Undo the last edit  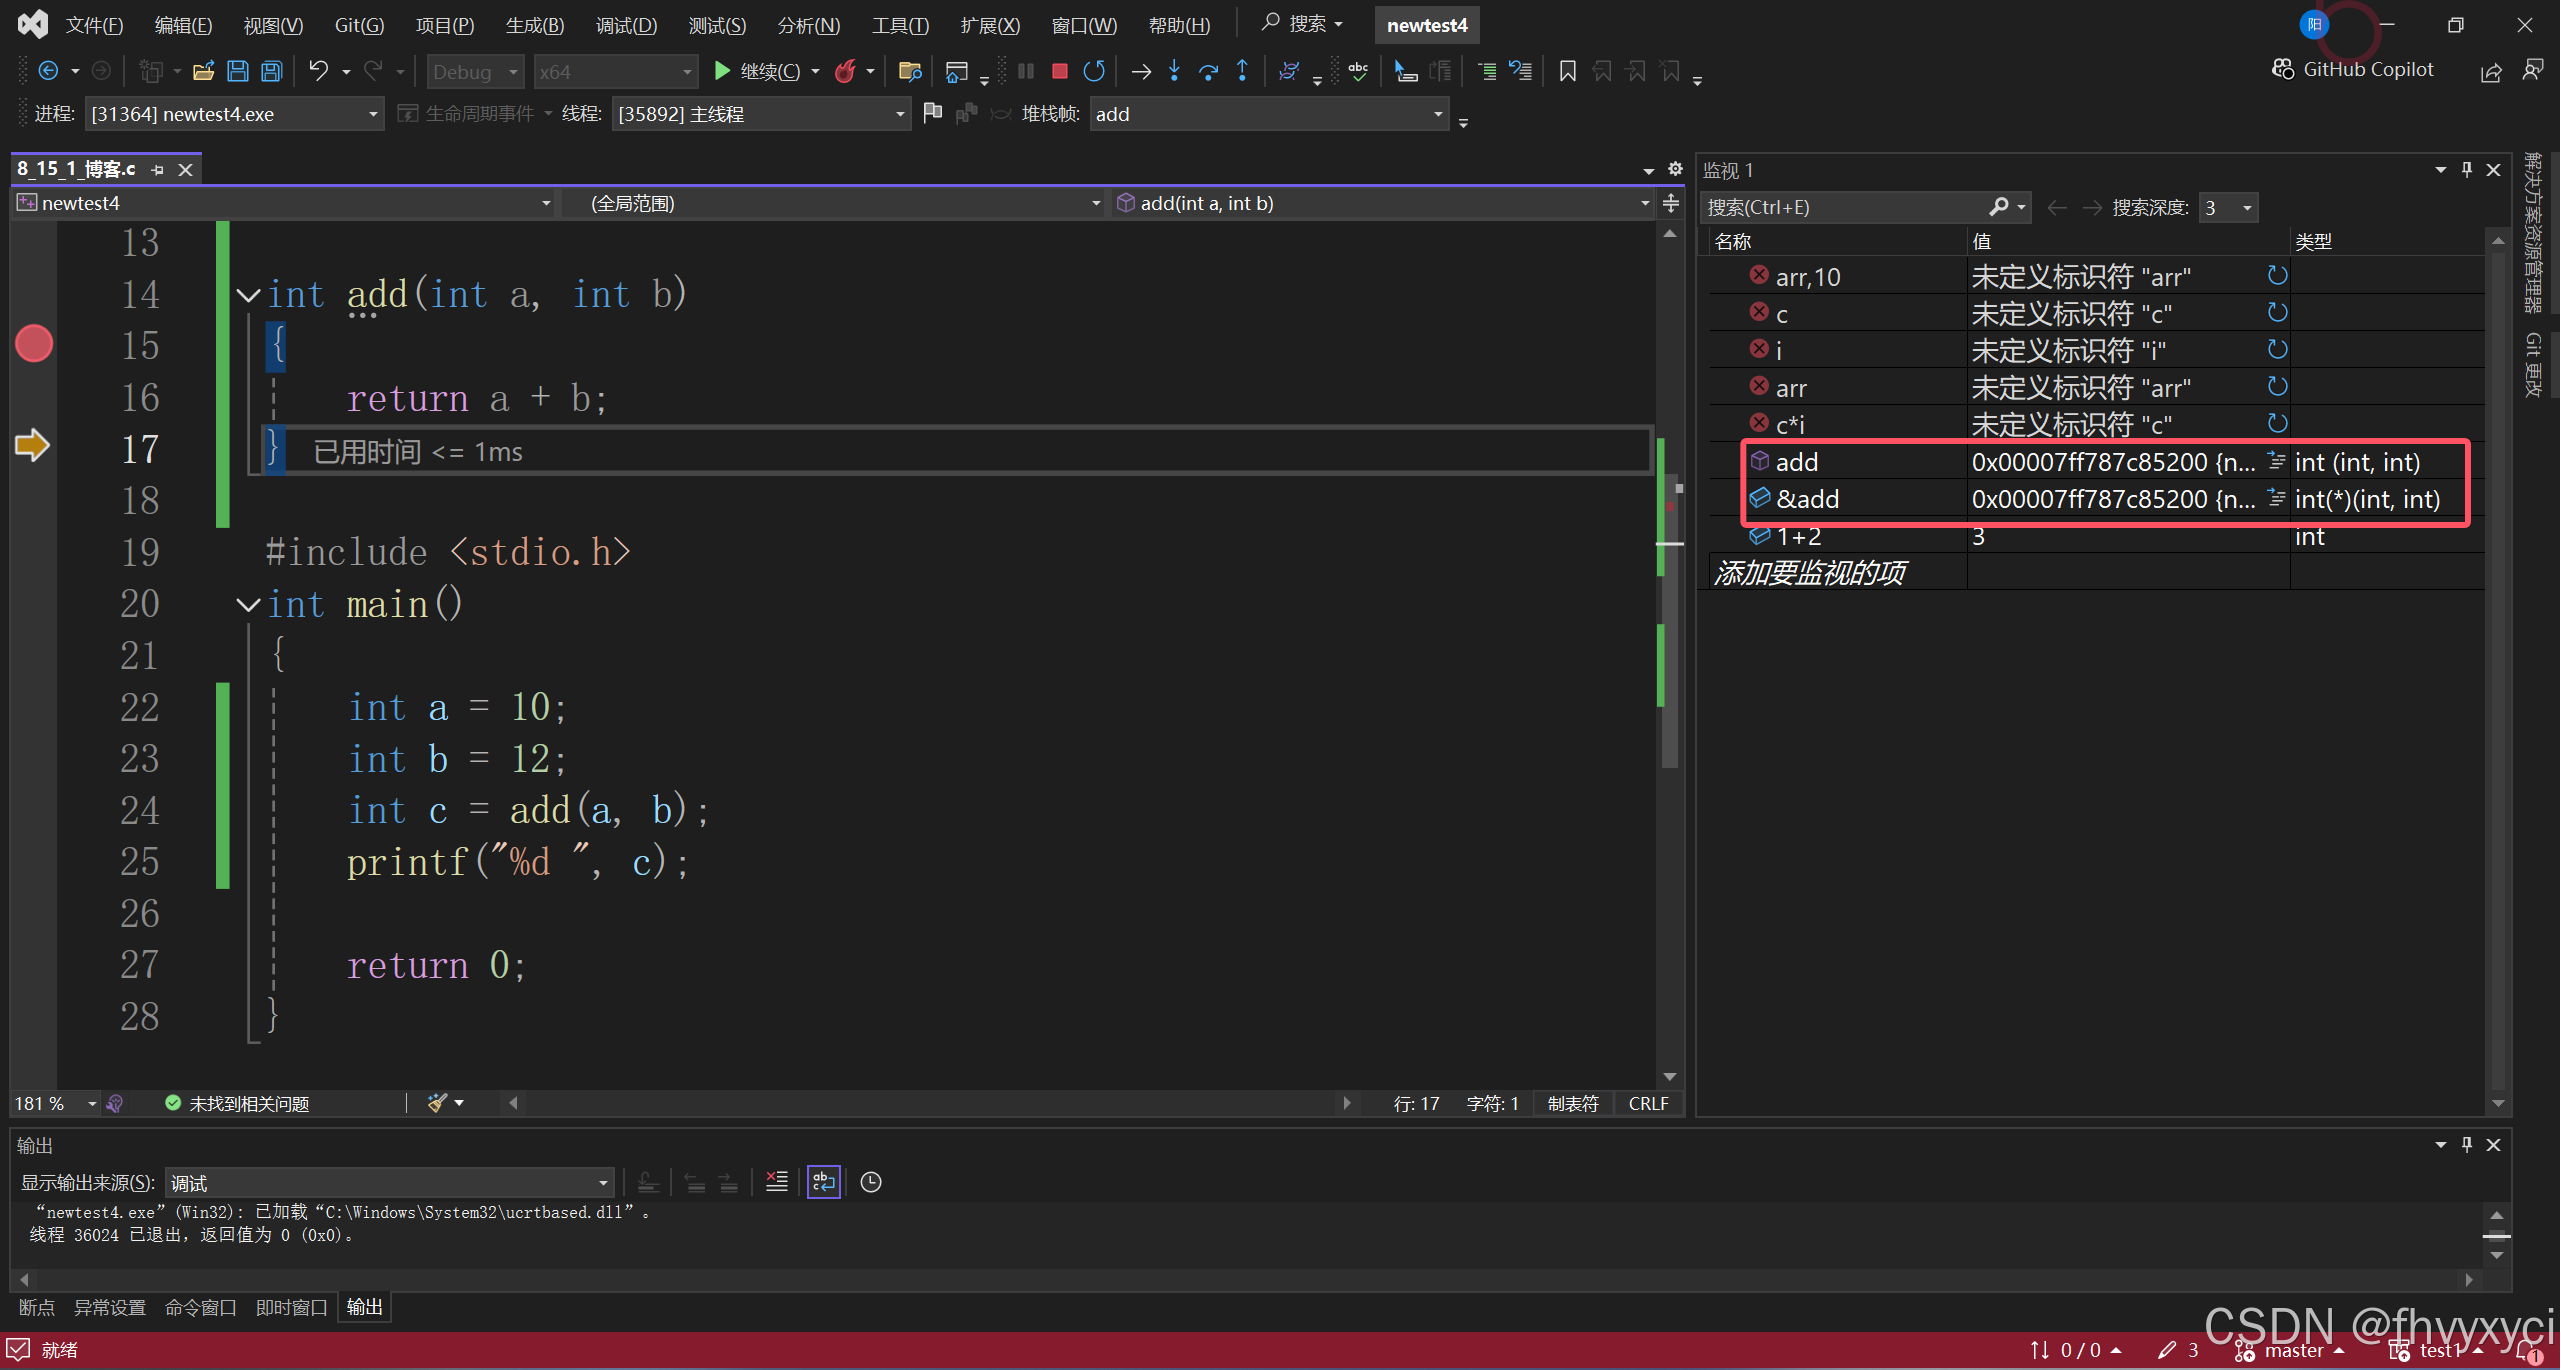click(318, 71)
